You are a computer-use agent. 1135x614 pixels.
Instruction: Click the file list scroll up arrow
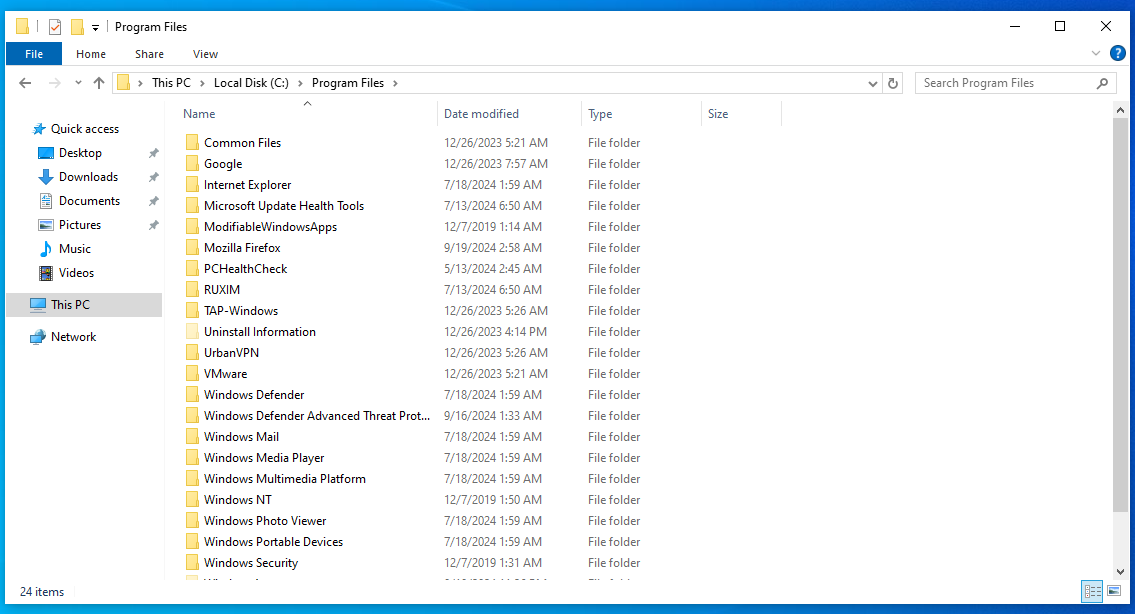pyautogui.click(x=1121, y=110)
